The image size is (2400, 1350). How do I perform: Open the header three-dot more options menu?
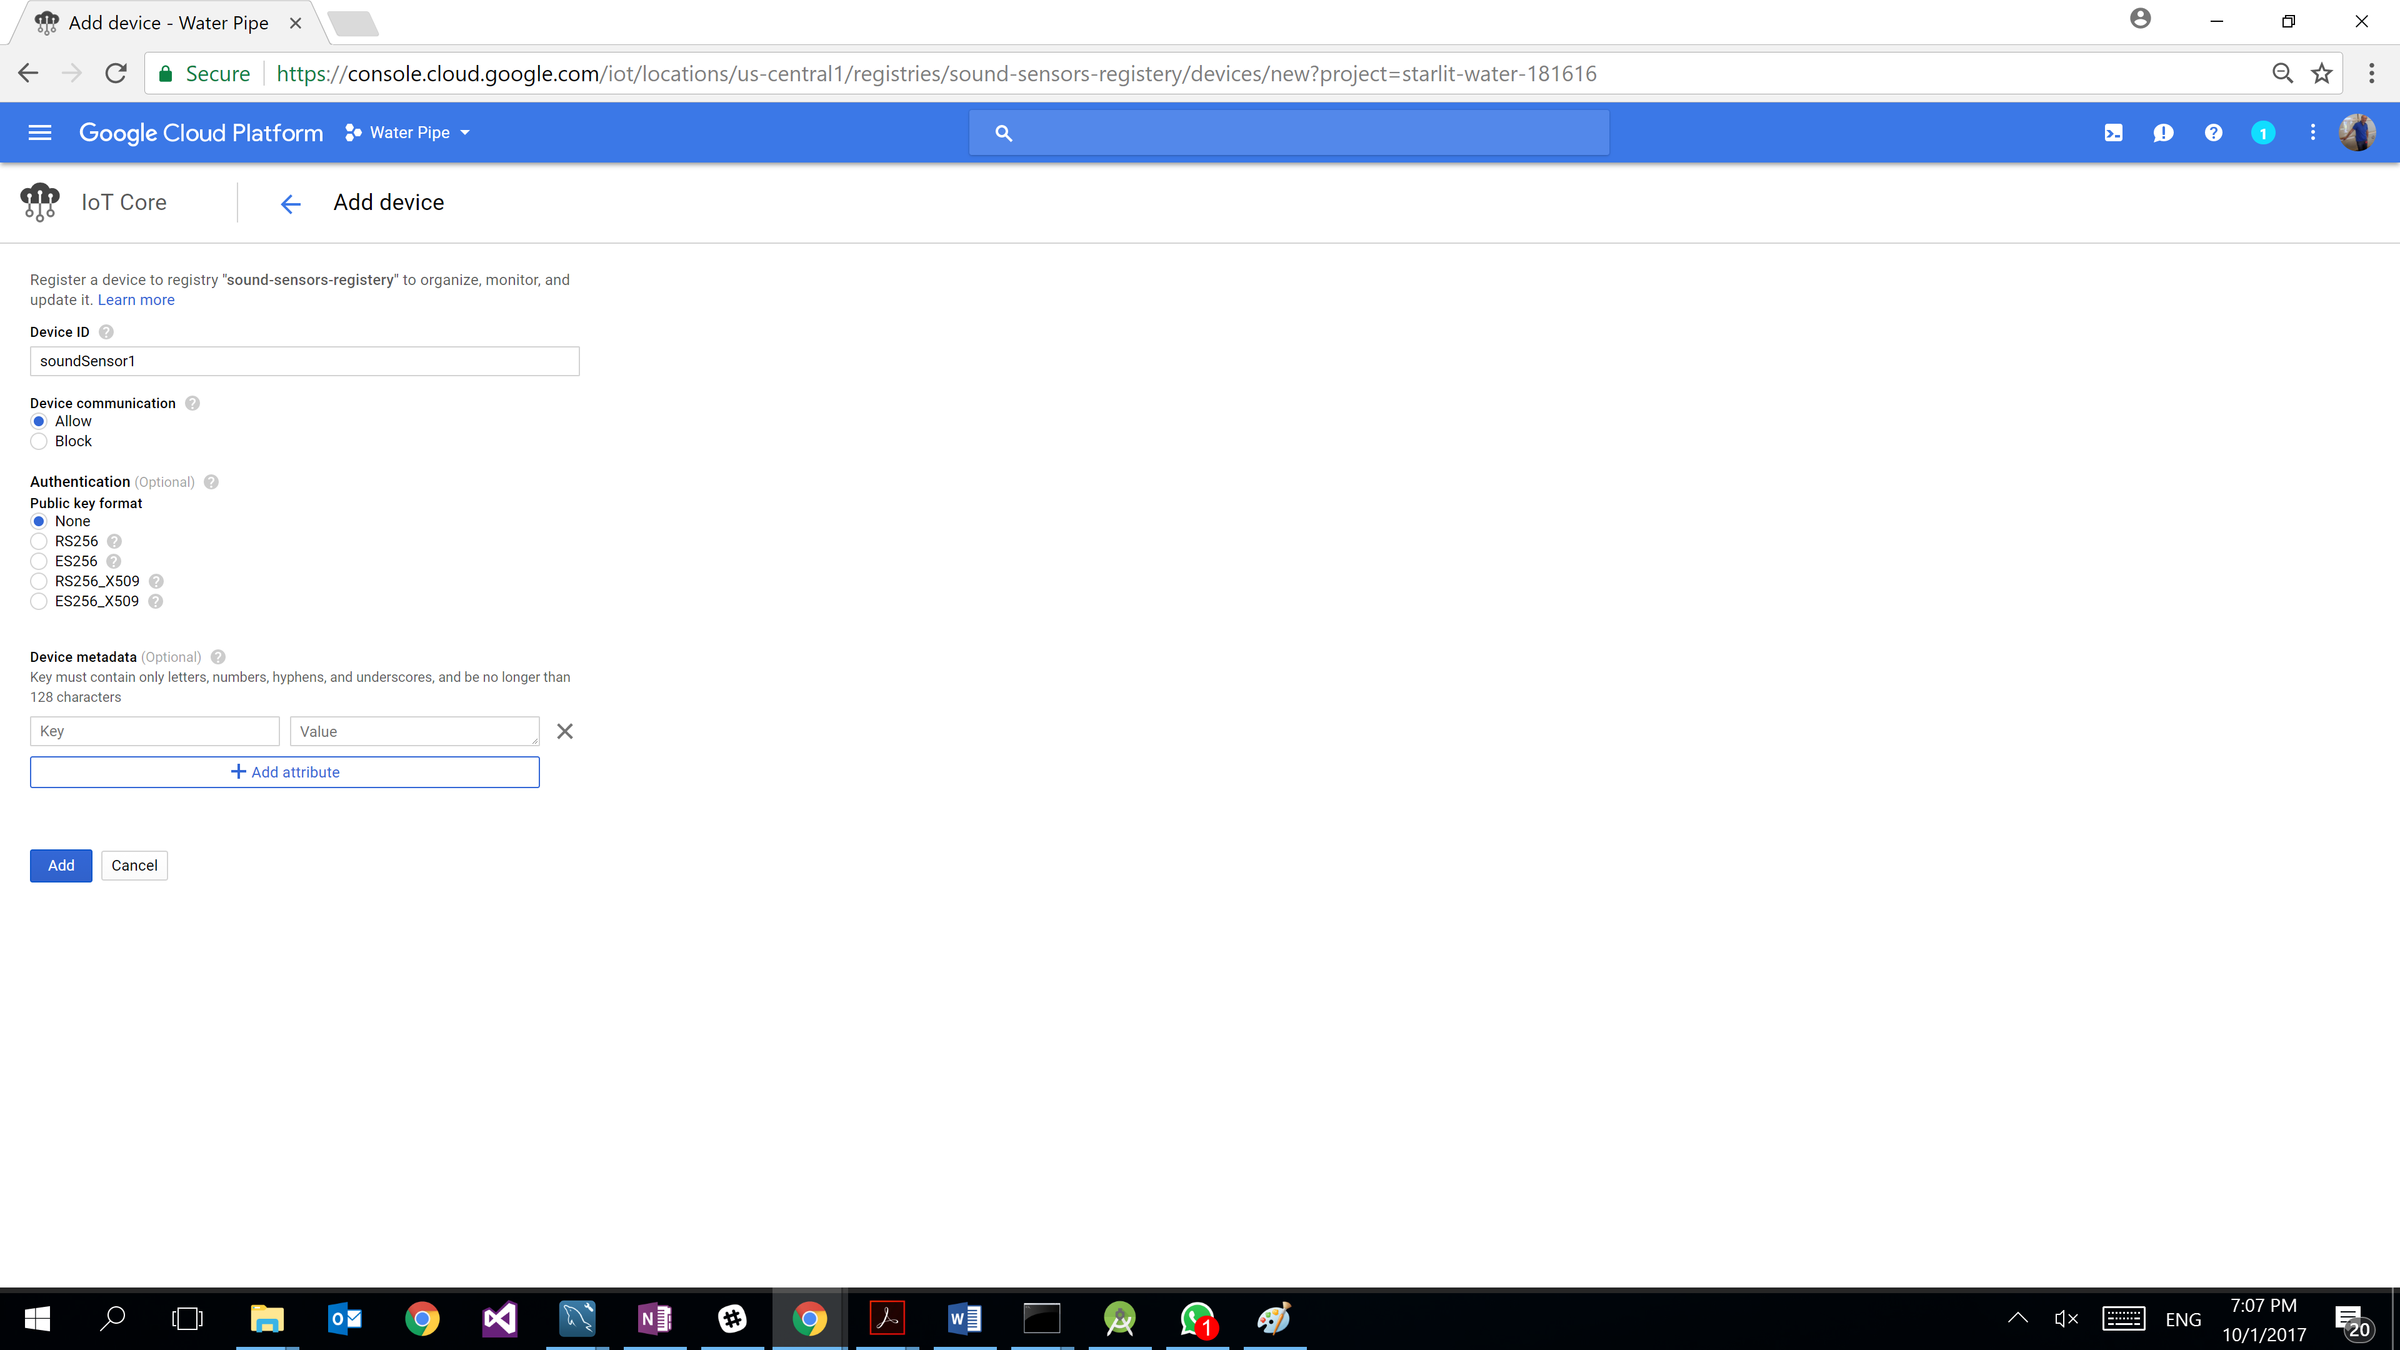[x=2312, y=133]
